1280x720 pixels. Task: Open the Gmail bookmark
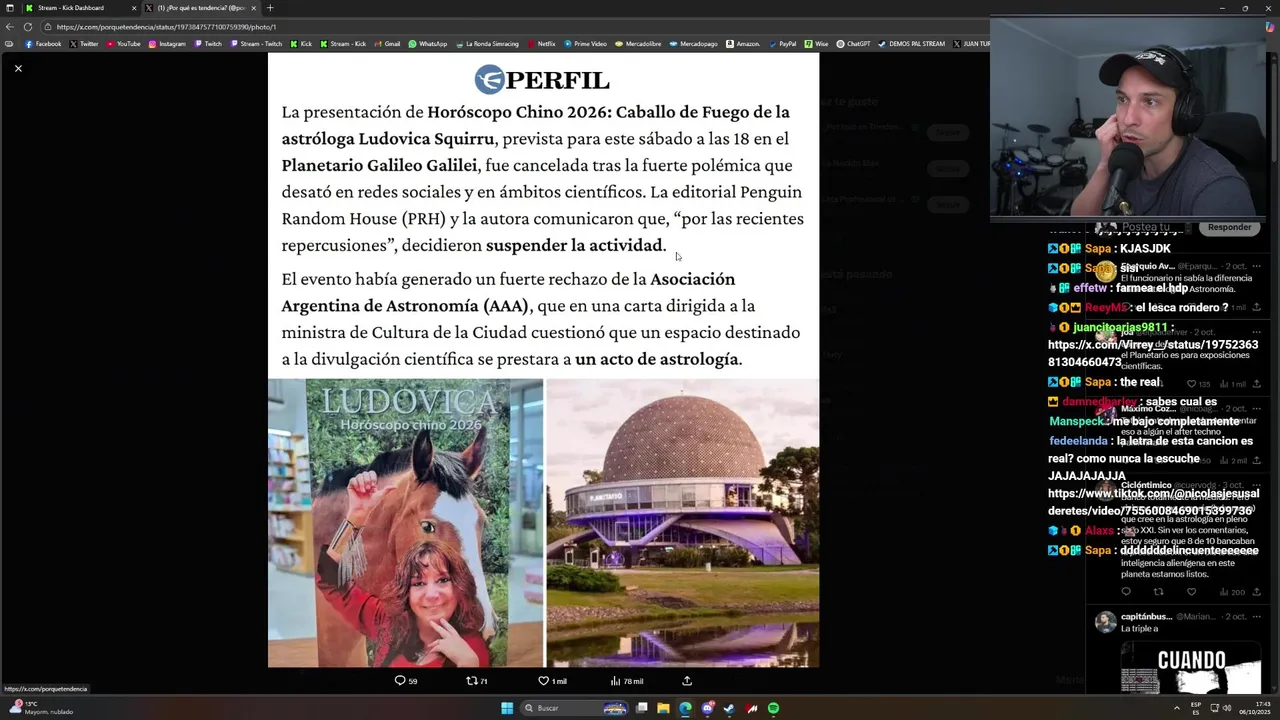[x=387, y=44]
